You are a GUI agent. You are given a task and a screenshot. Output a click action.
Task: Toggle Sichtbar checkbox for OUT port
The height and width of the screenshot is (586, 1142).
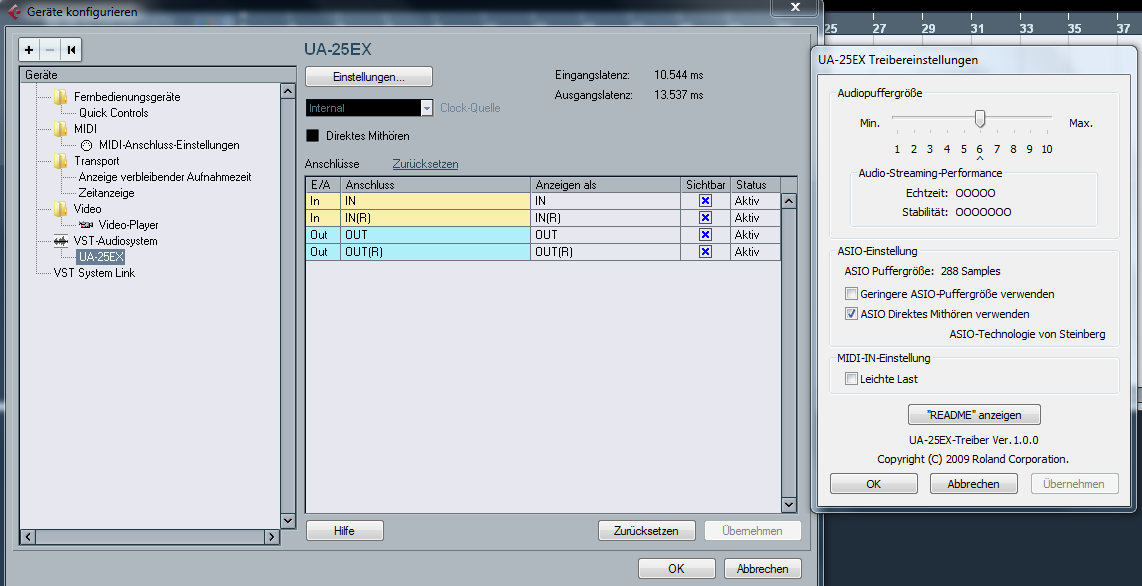tap(705, 234)
